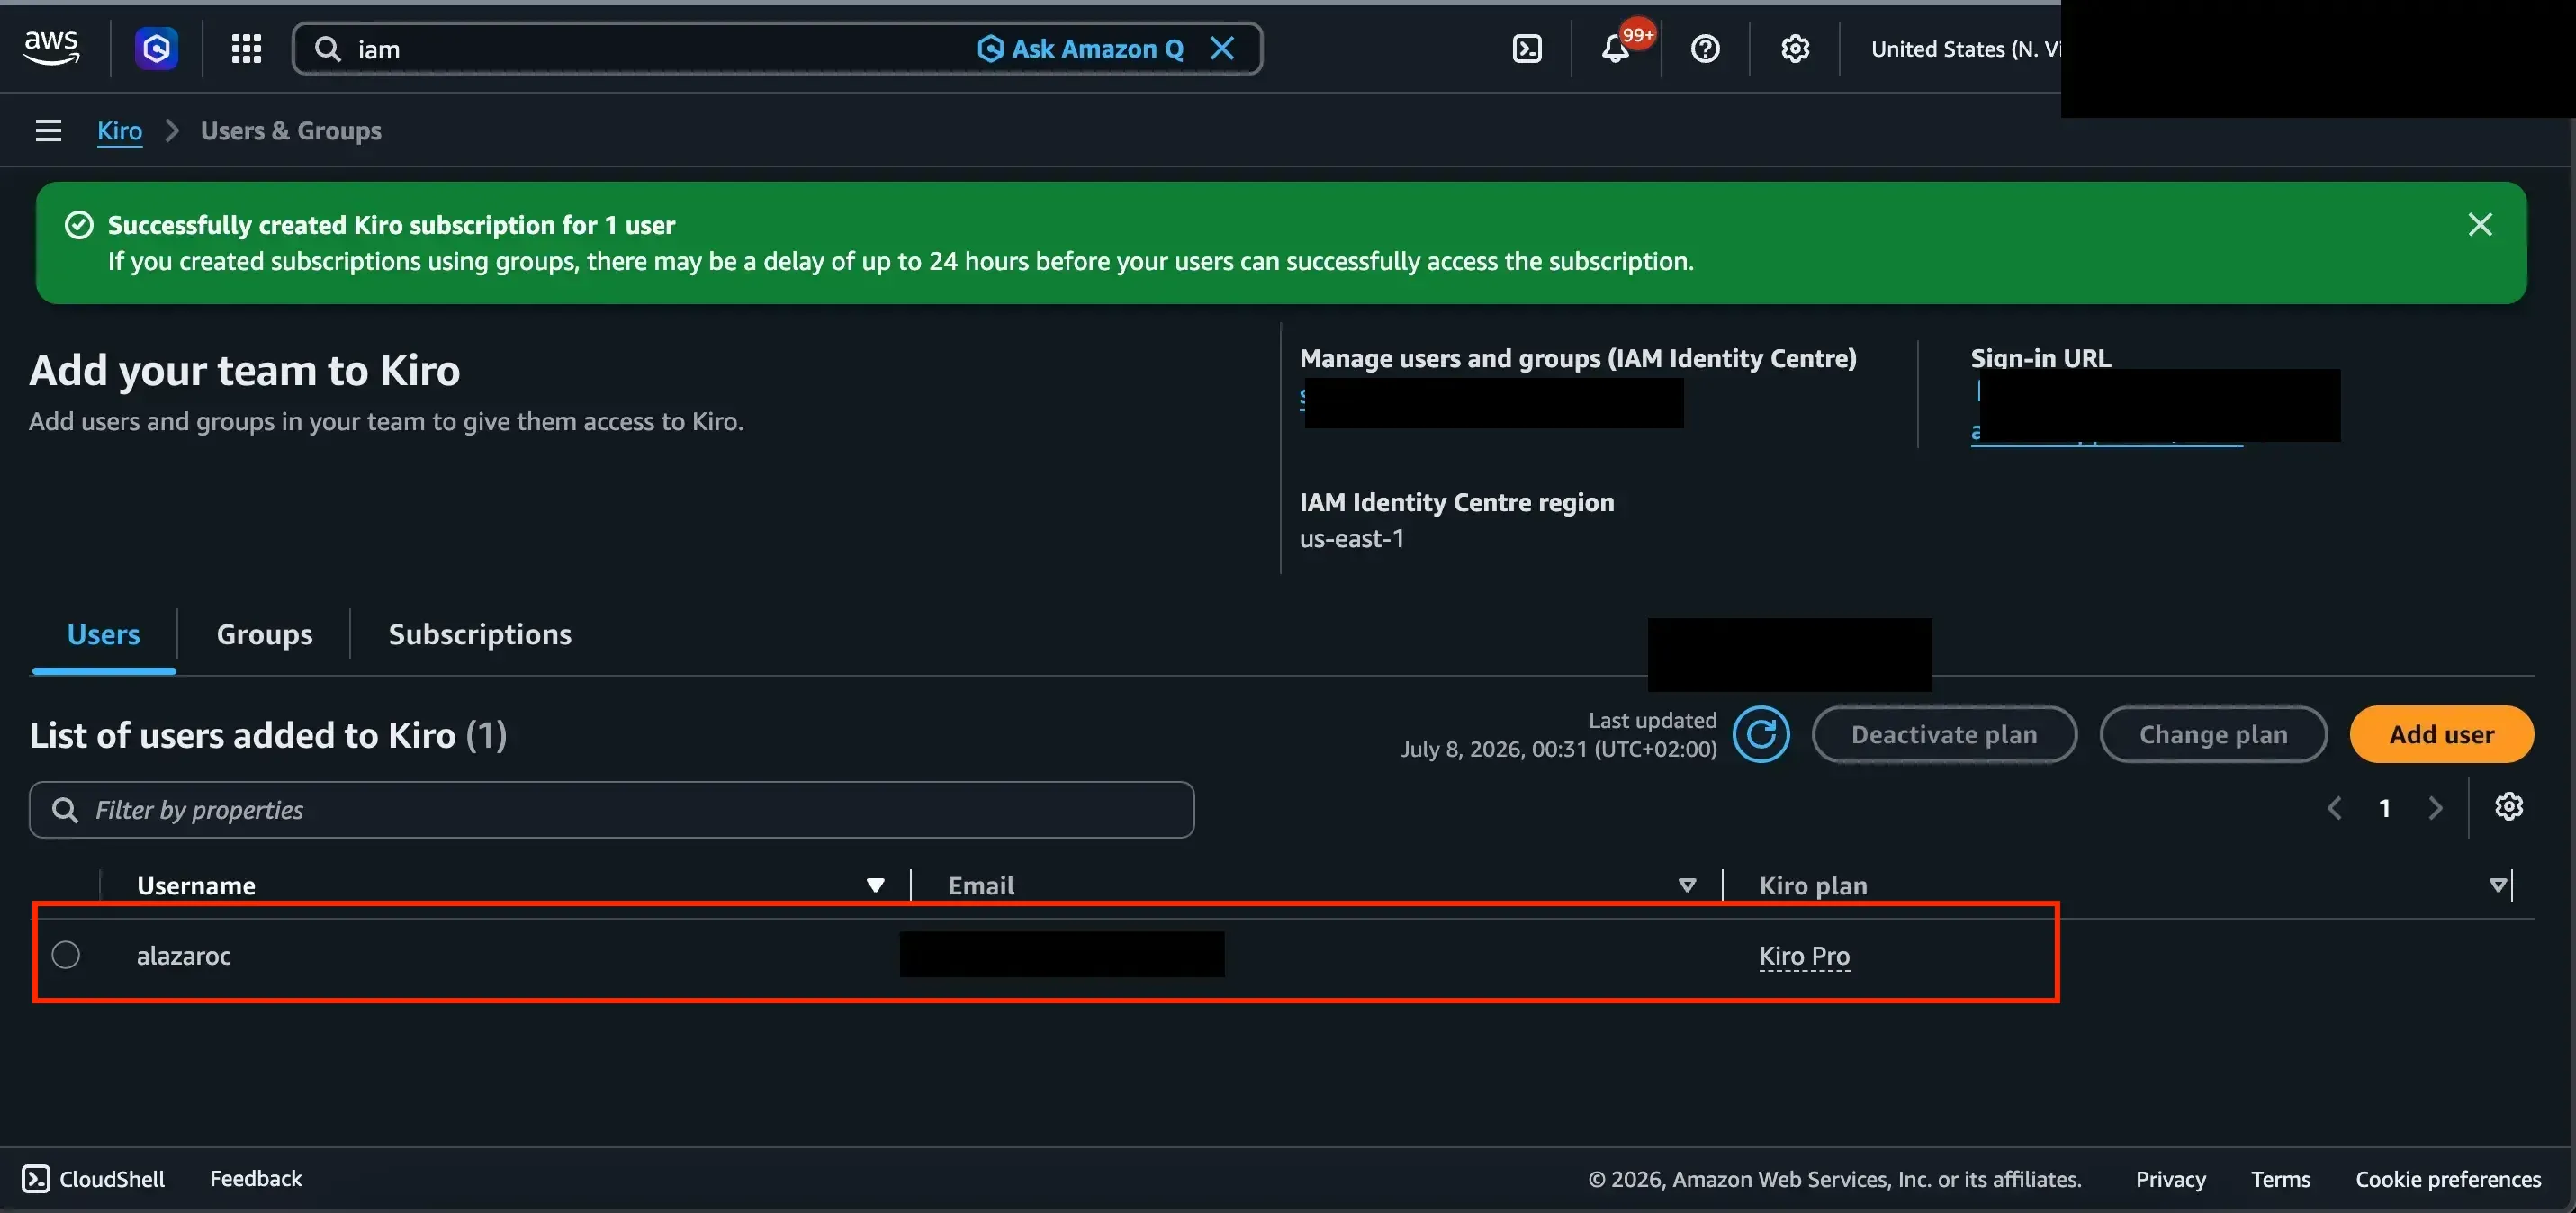
Task: Click the us-east-1 region value
Action: click(1351, 538)
